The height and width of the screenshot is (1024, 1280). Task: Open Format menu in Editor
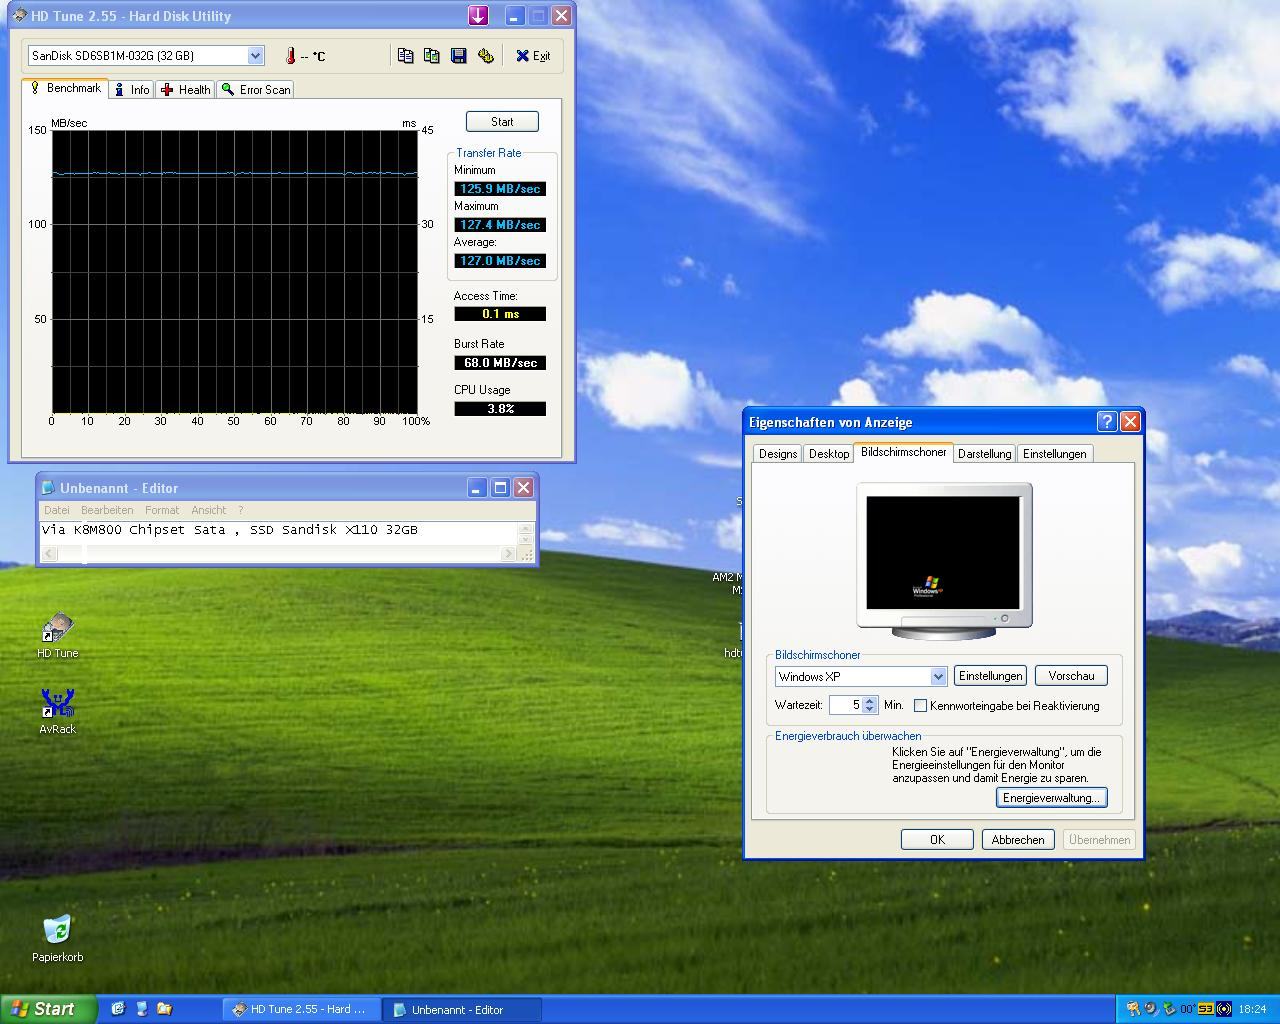tap(162, 510)
